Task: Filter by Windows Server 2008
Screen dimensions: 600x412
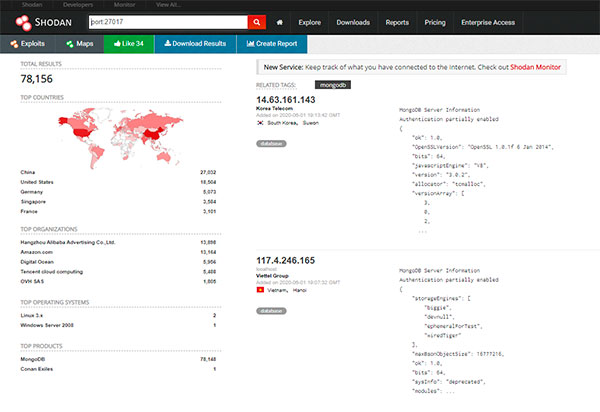Action: (47, 325)
